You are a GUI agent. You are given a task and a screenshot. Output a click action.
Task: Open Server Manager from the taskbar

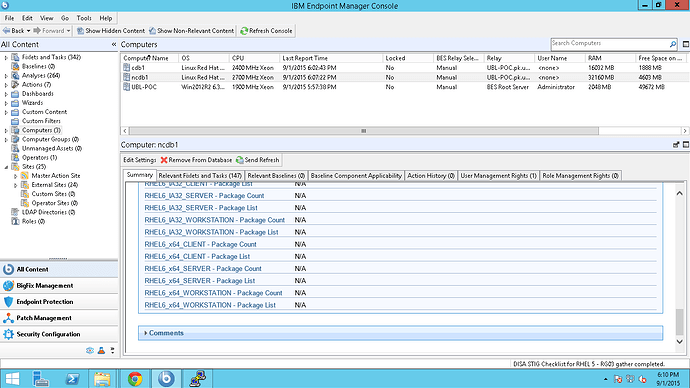(x=40, y=379)
